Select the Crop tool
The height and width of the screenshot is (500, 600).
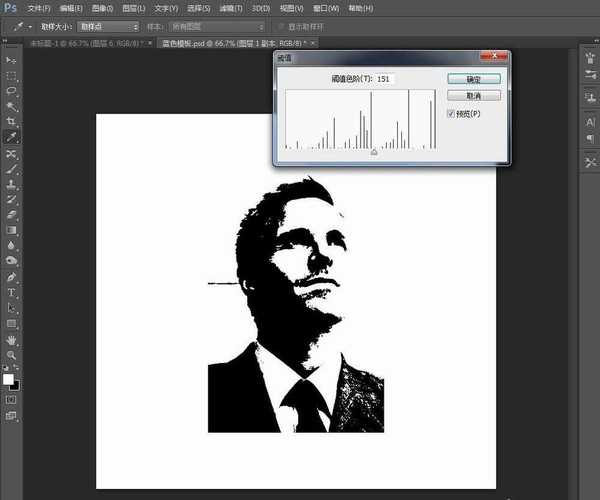12,121
